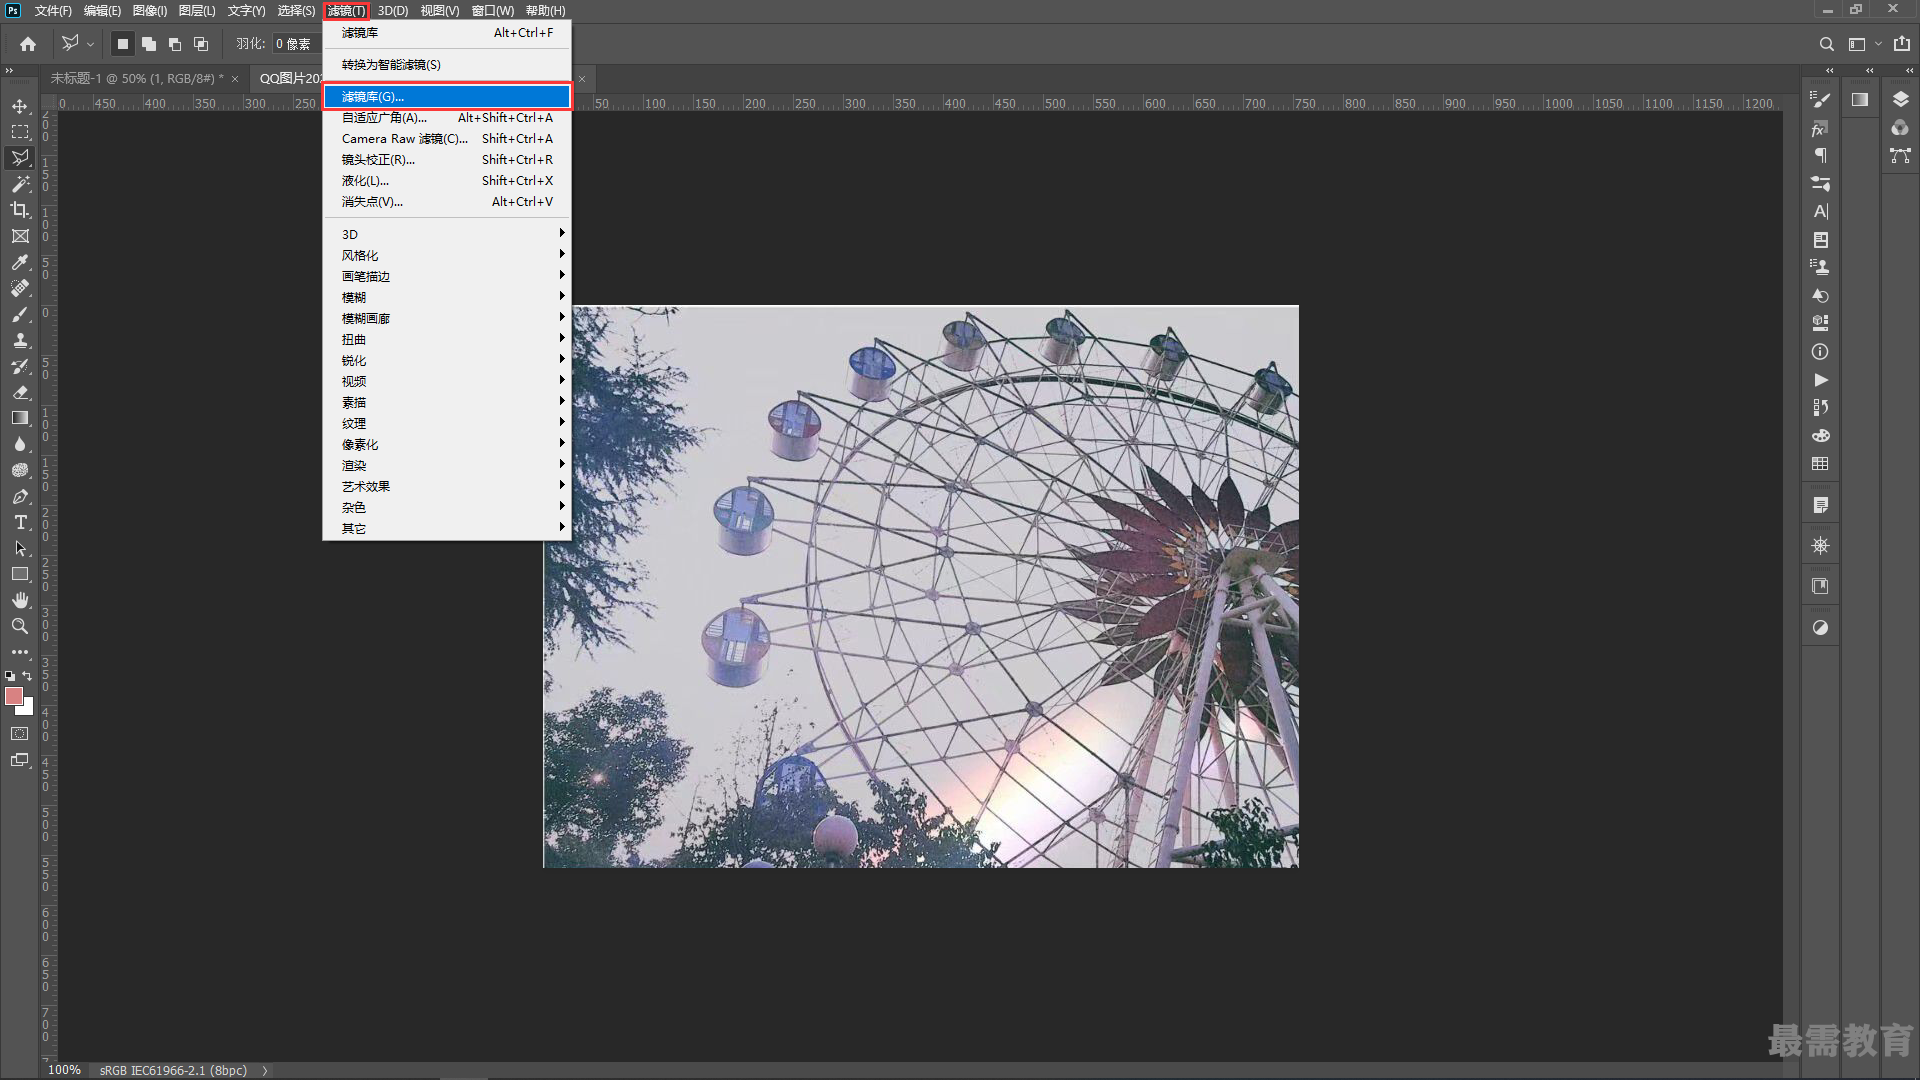Choose 滤镜库(G)... from the menu
Image resolution: width=1920 pixels, height=1080 pixels.
pos(447,96)
